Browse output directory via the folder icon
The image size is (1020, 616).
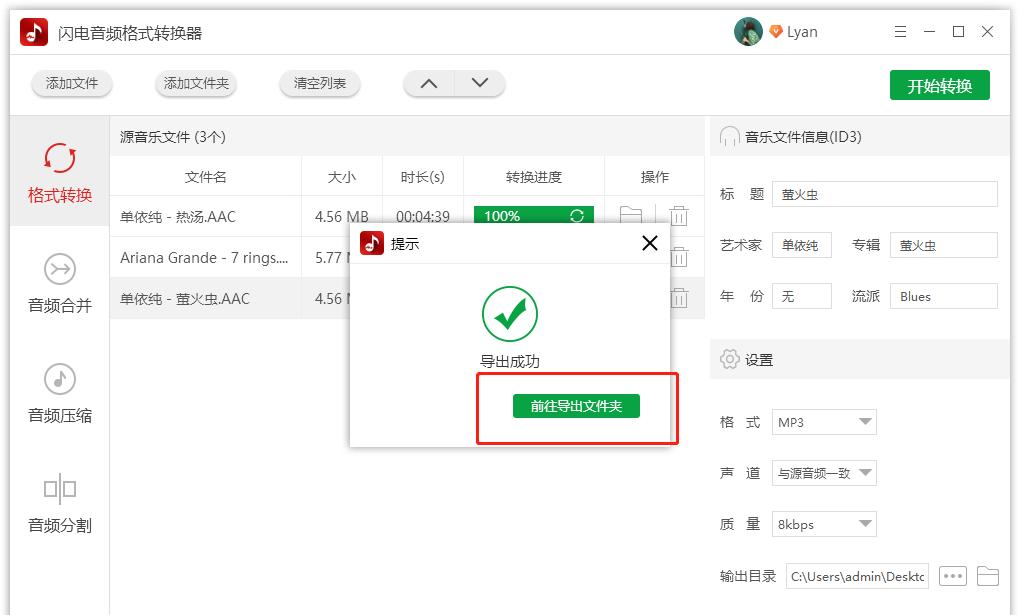(987, 575)
